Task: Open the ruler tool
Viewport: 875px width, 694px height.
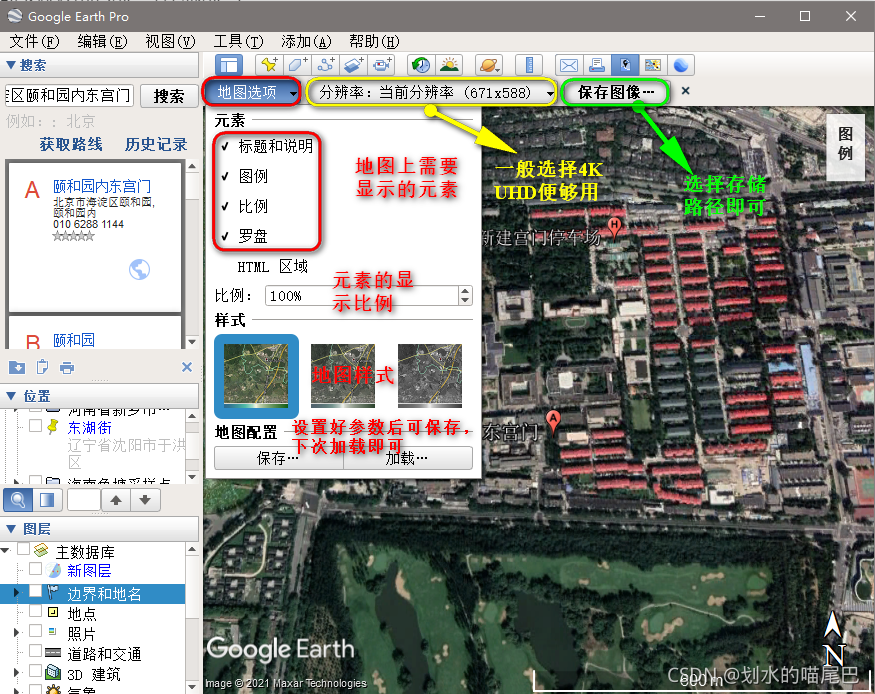Action: click(528, 65)
